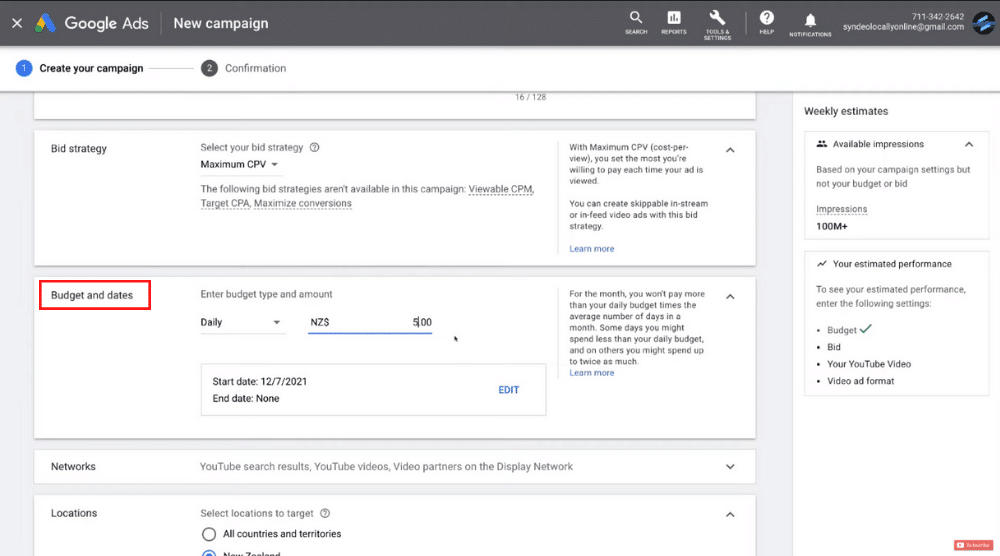The height and width of the screenshot is (556, 1000).
Task: Open the Help question mark icon
Action: click(767, 22)
